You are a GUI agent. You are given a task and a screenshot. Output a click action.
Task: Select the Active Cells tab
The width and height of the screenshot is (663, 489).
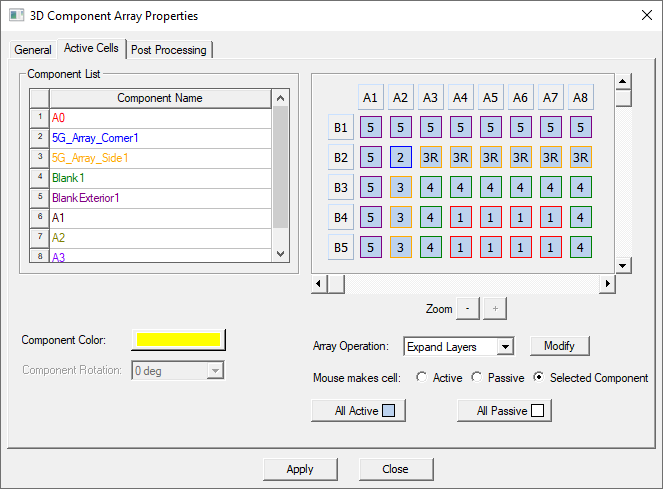[91, 48]
